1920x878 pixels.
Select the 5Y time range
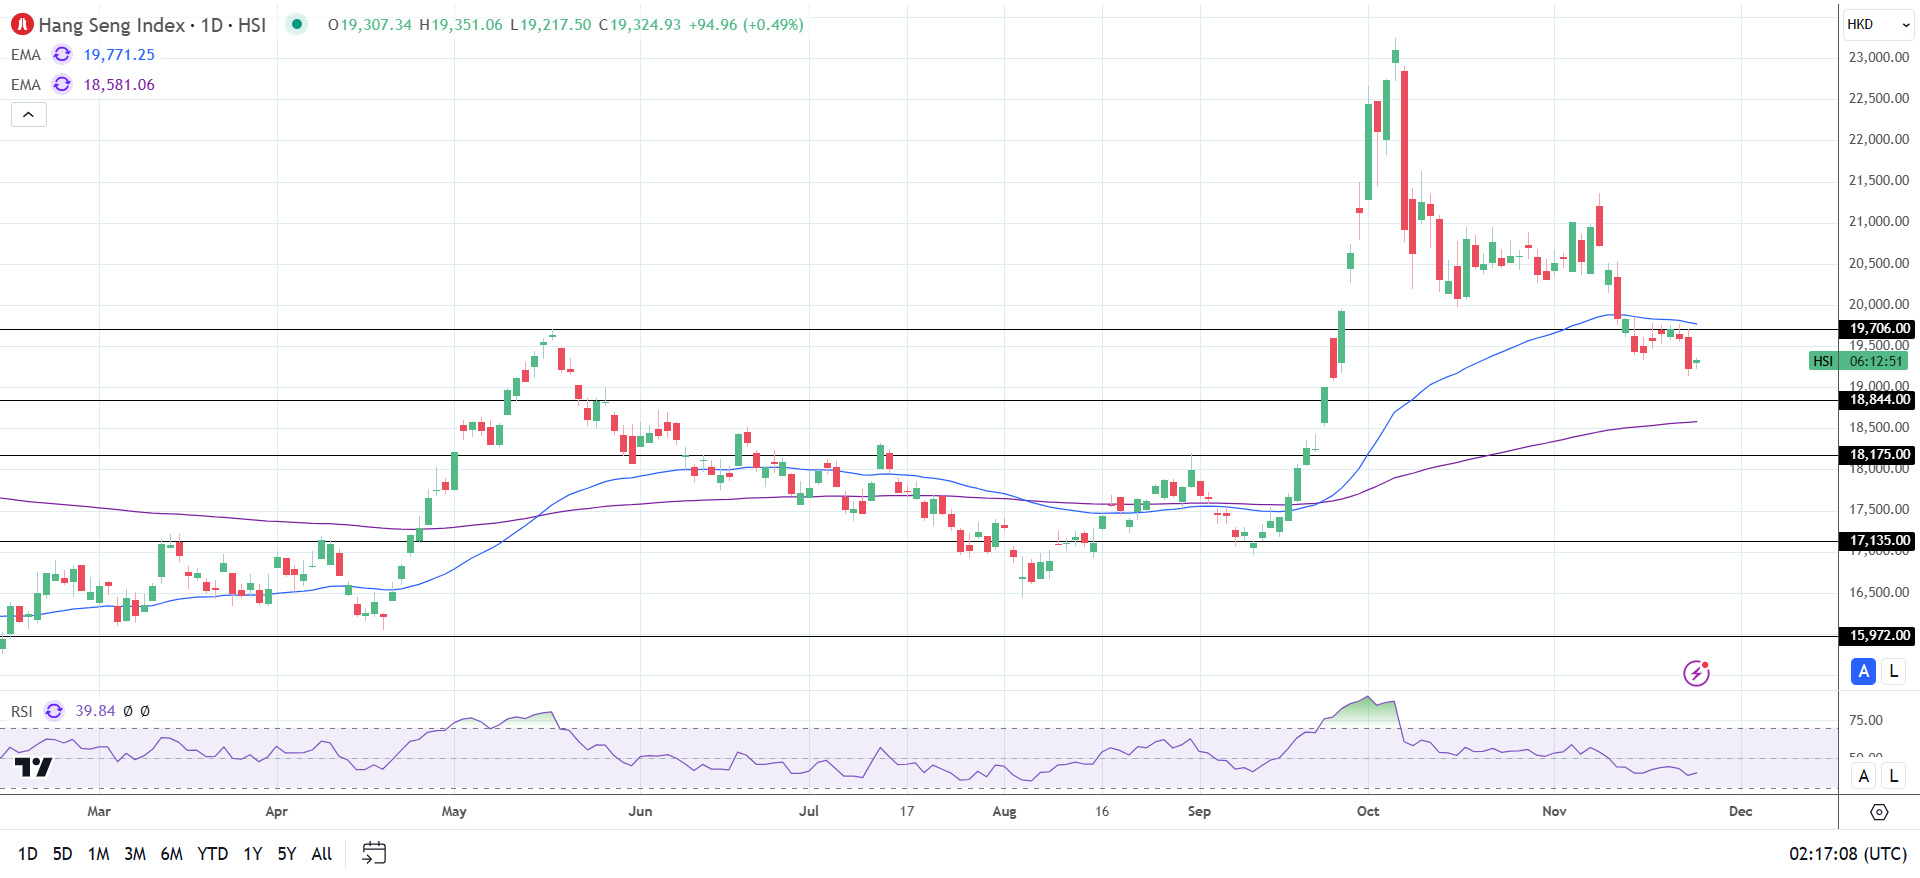coord(287,854)
